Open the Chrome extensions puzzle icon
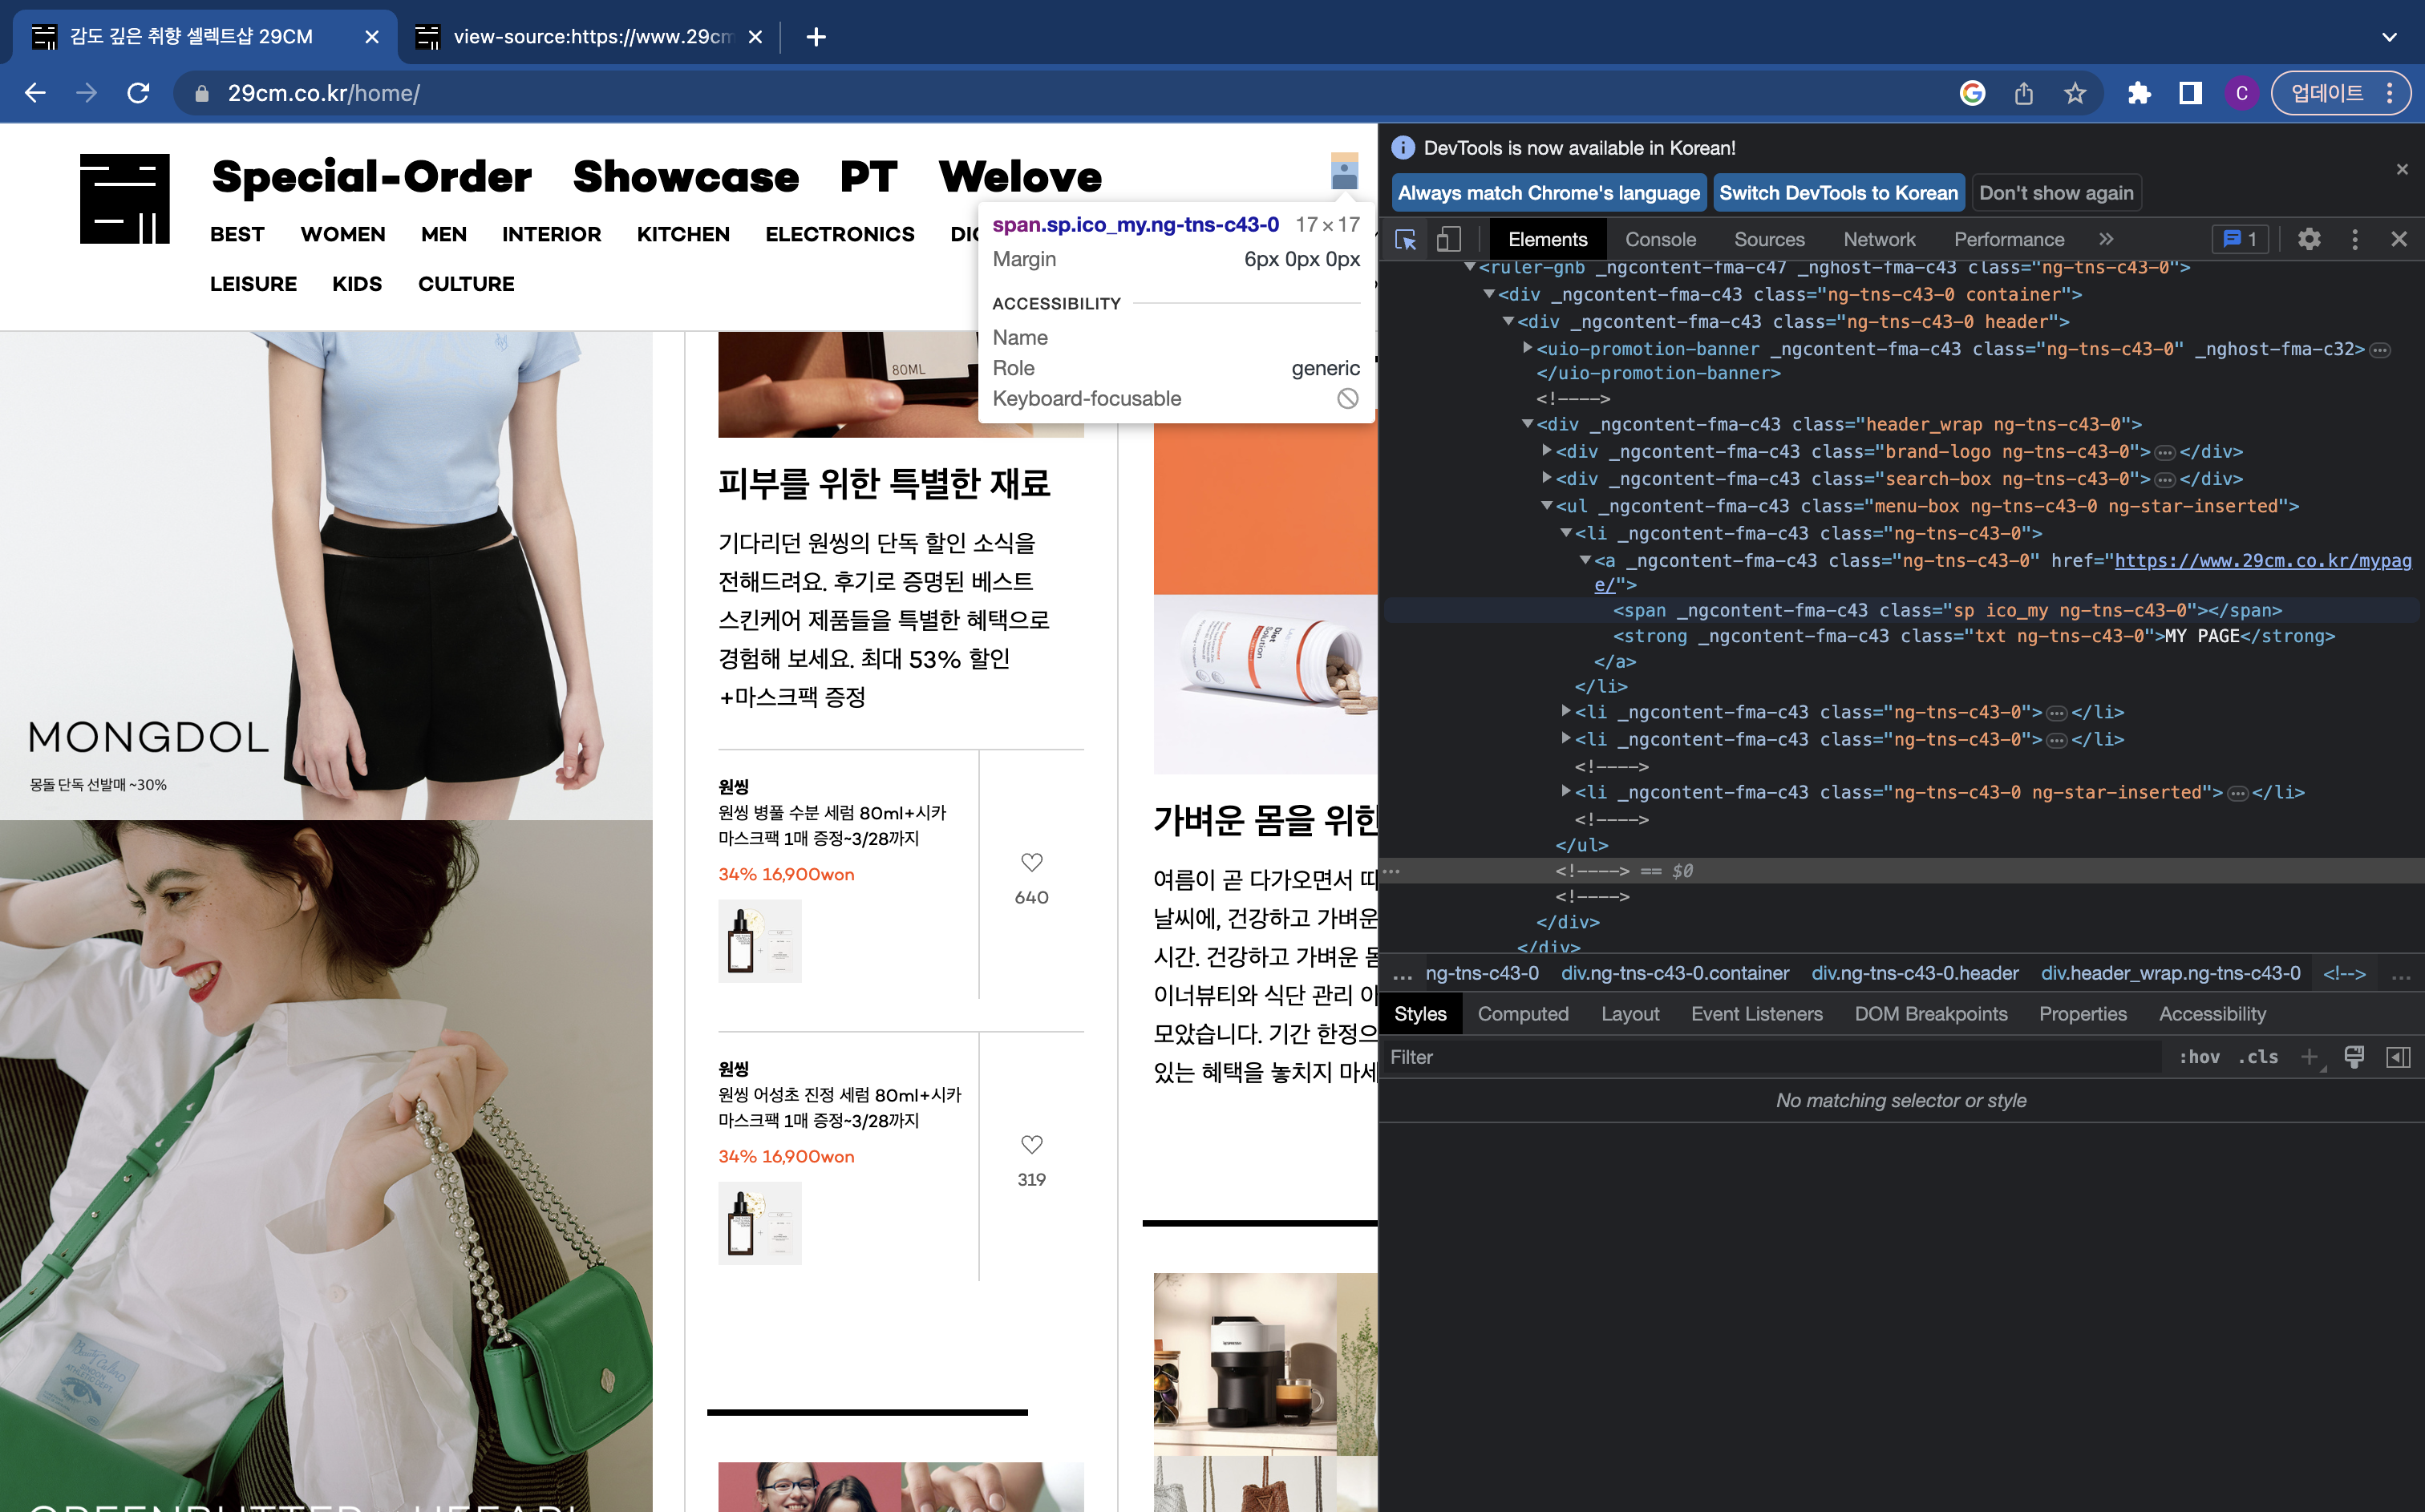The image size is (2425, 1512). 2138,93
